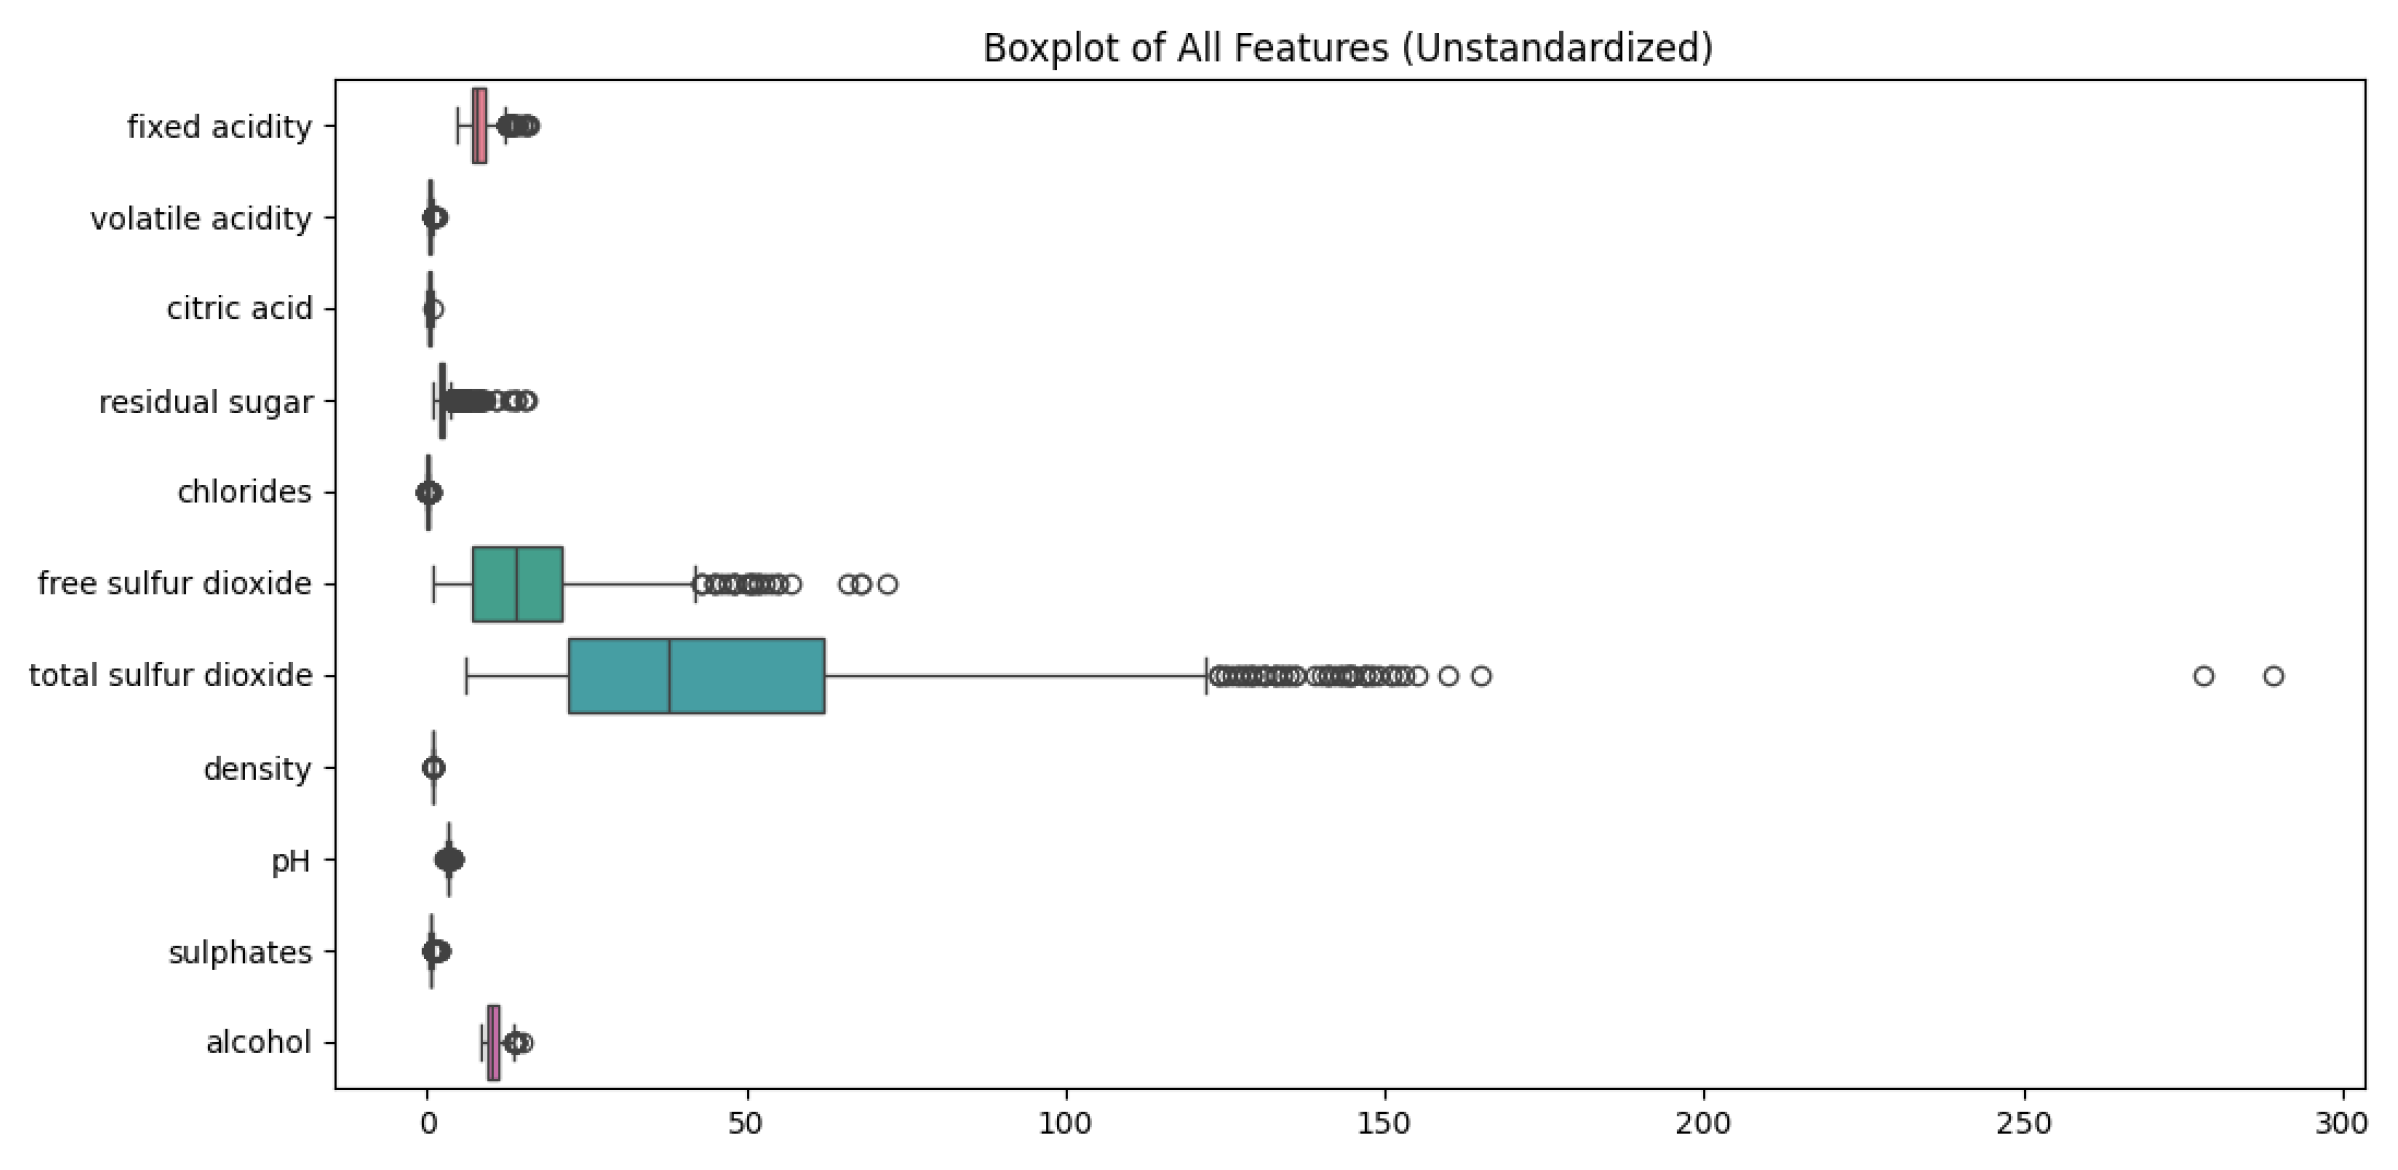Click the "alcohol" axis label
This screenshot has height=1170, width=2398.
(258, 1042)
